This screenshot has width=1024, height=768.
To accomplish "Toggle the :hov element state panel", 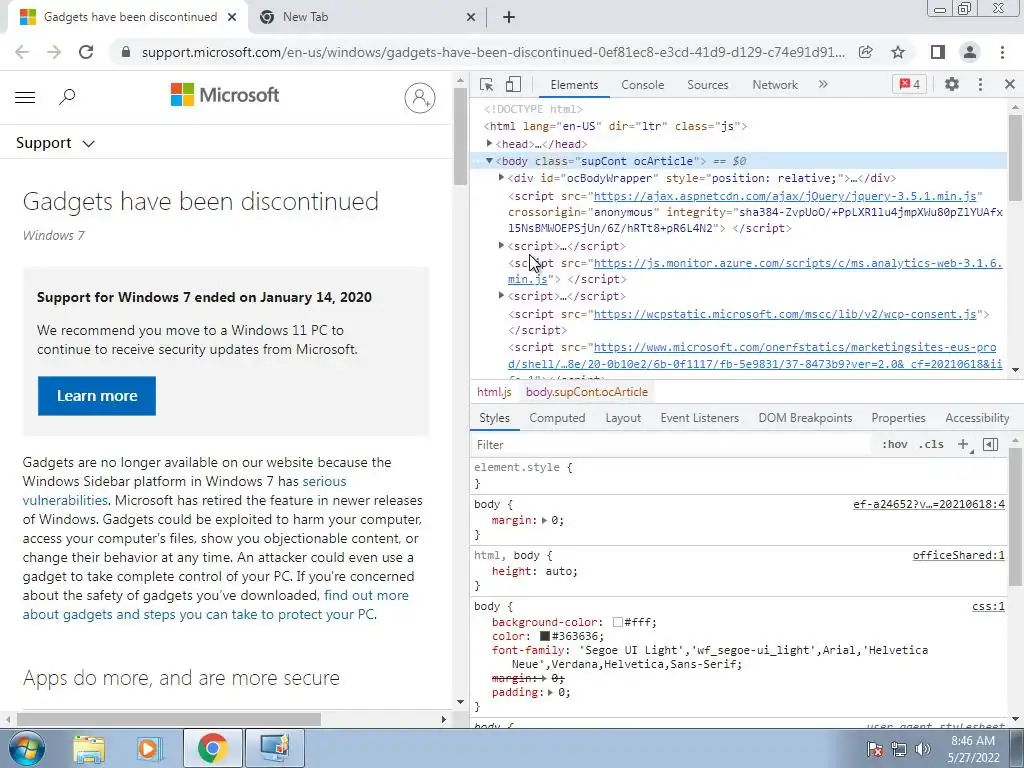I will coord(895,445).
